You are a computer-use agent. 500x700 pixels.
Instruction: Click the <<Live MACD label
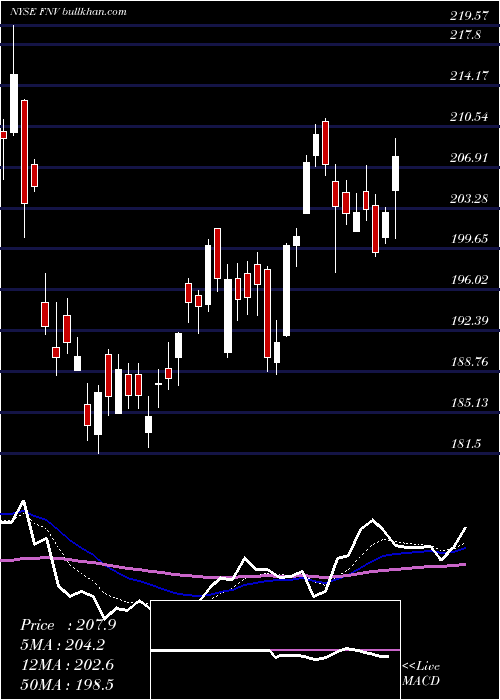(421, 674)
